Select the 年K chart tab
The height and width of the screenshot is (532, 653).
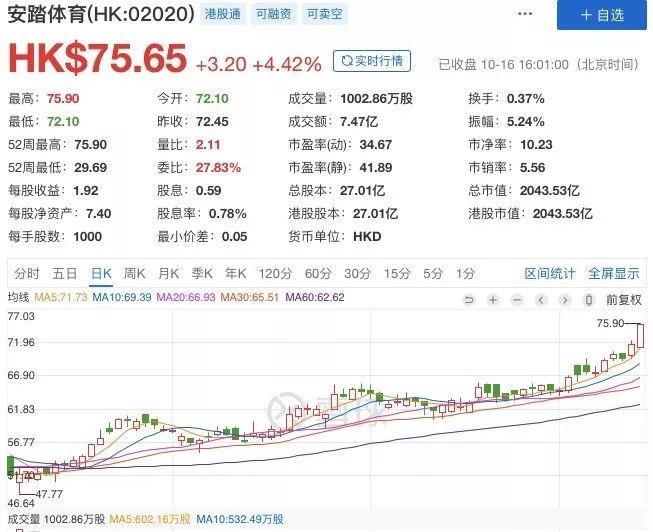tap(236, 274)
